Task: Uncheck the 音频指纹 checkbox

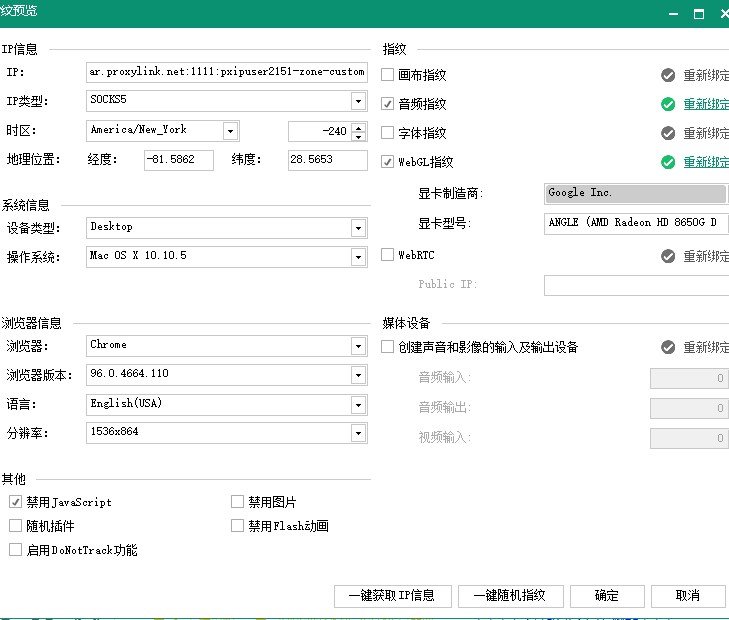Action: click(x=387, y=104)
